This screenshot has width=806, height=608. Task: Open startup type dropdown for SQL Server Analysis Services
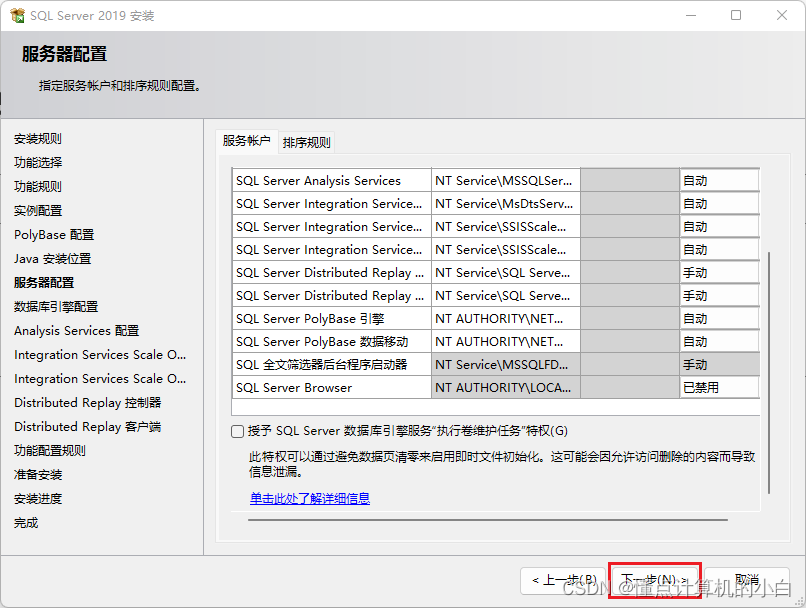pyautogui.click(x=719, y=180)
